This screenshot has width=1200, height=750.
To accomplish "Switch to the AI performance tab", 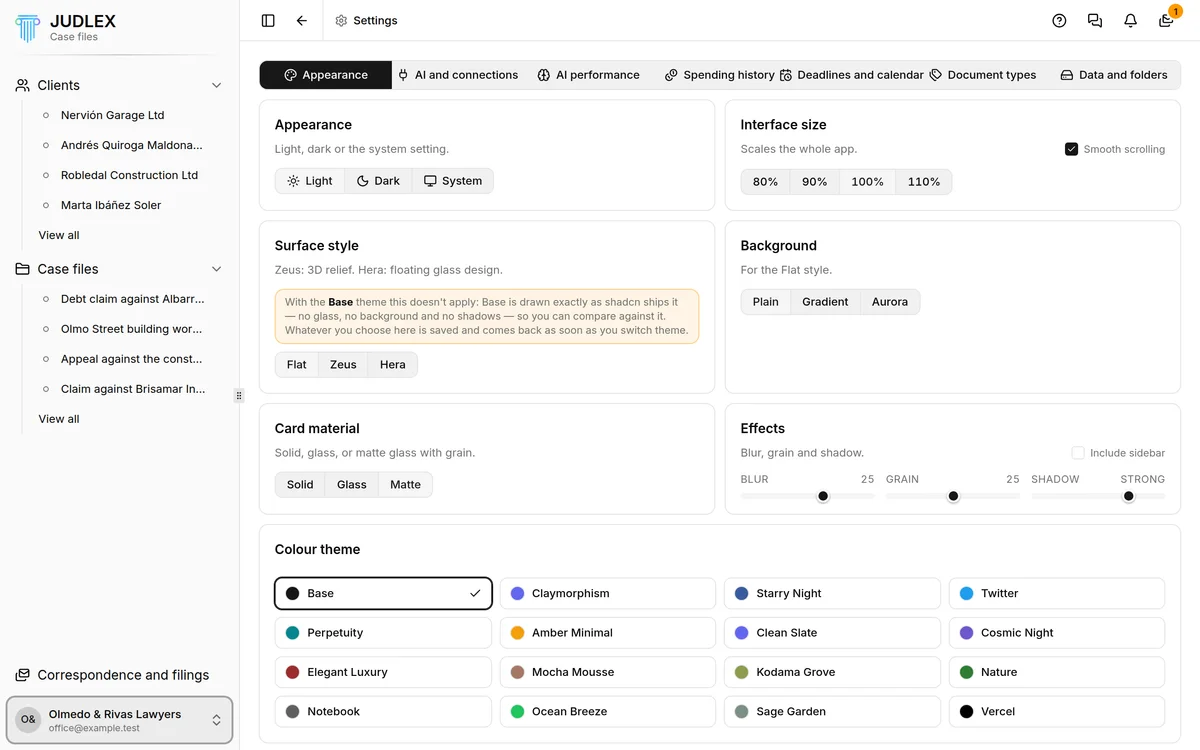I will [x=588, y=75].
